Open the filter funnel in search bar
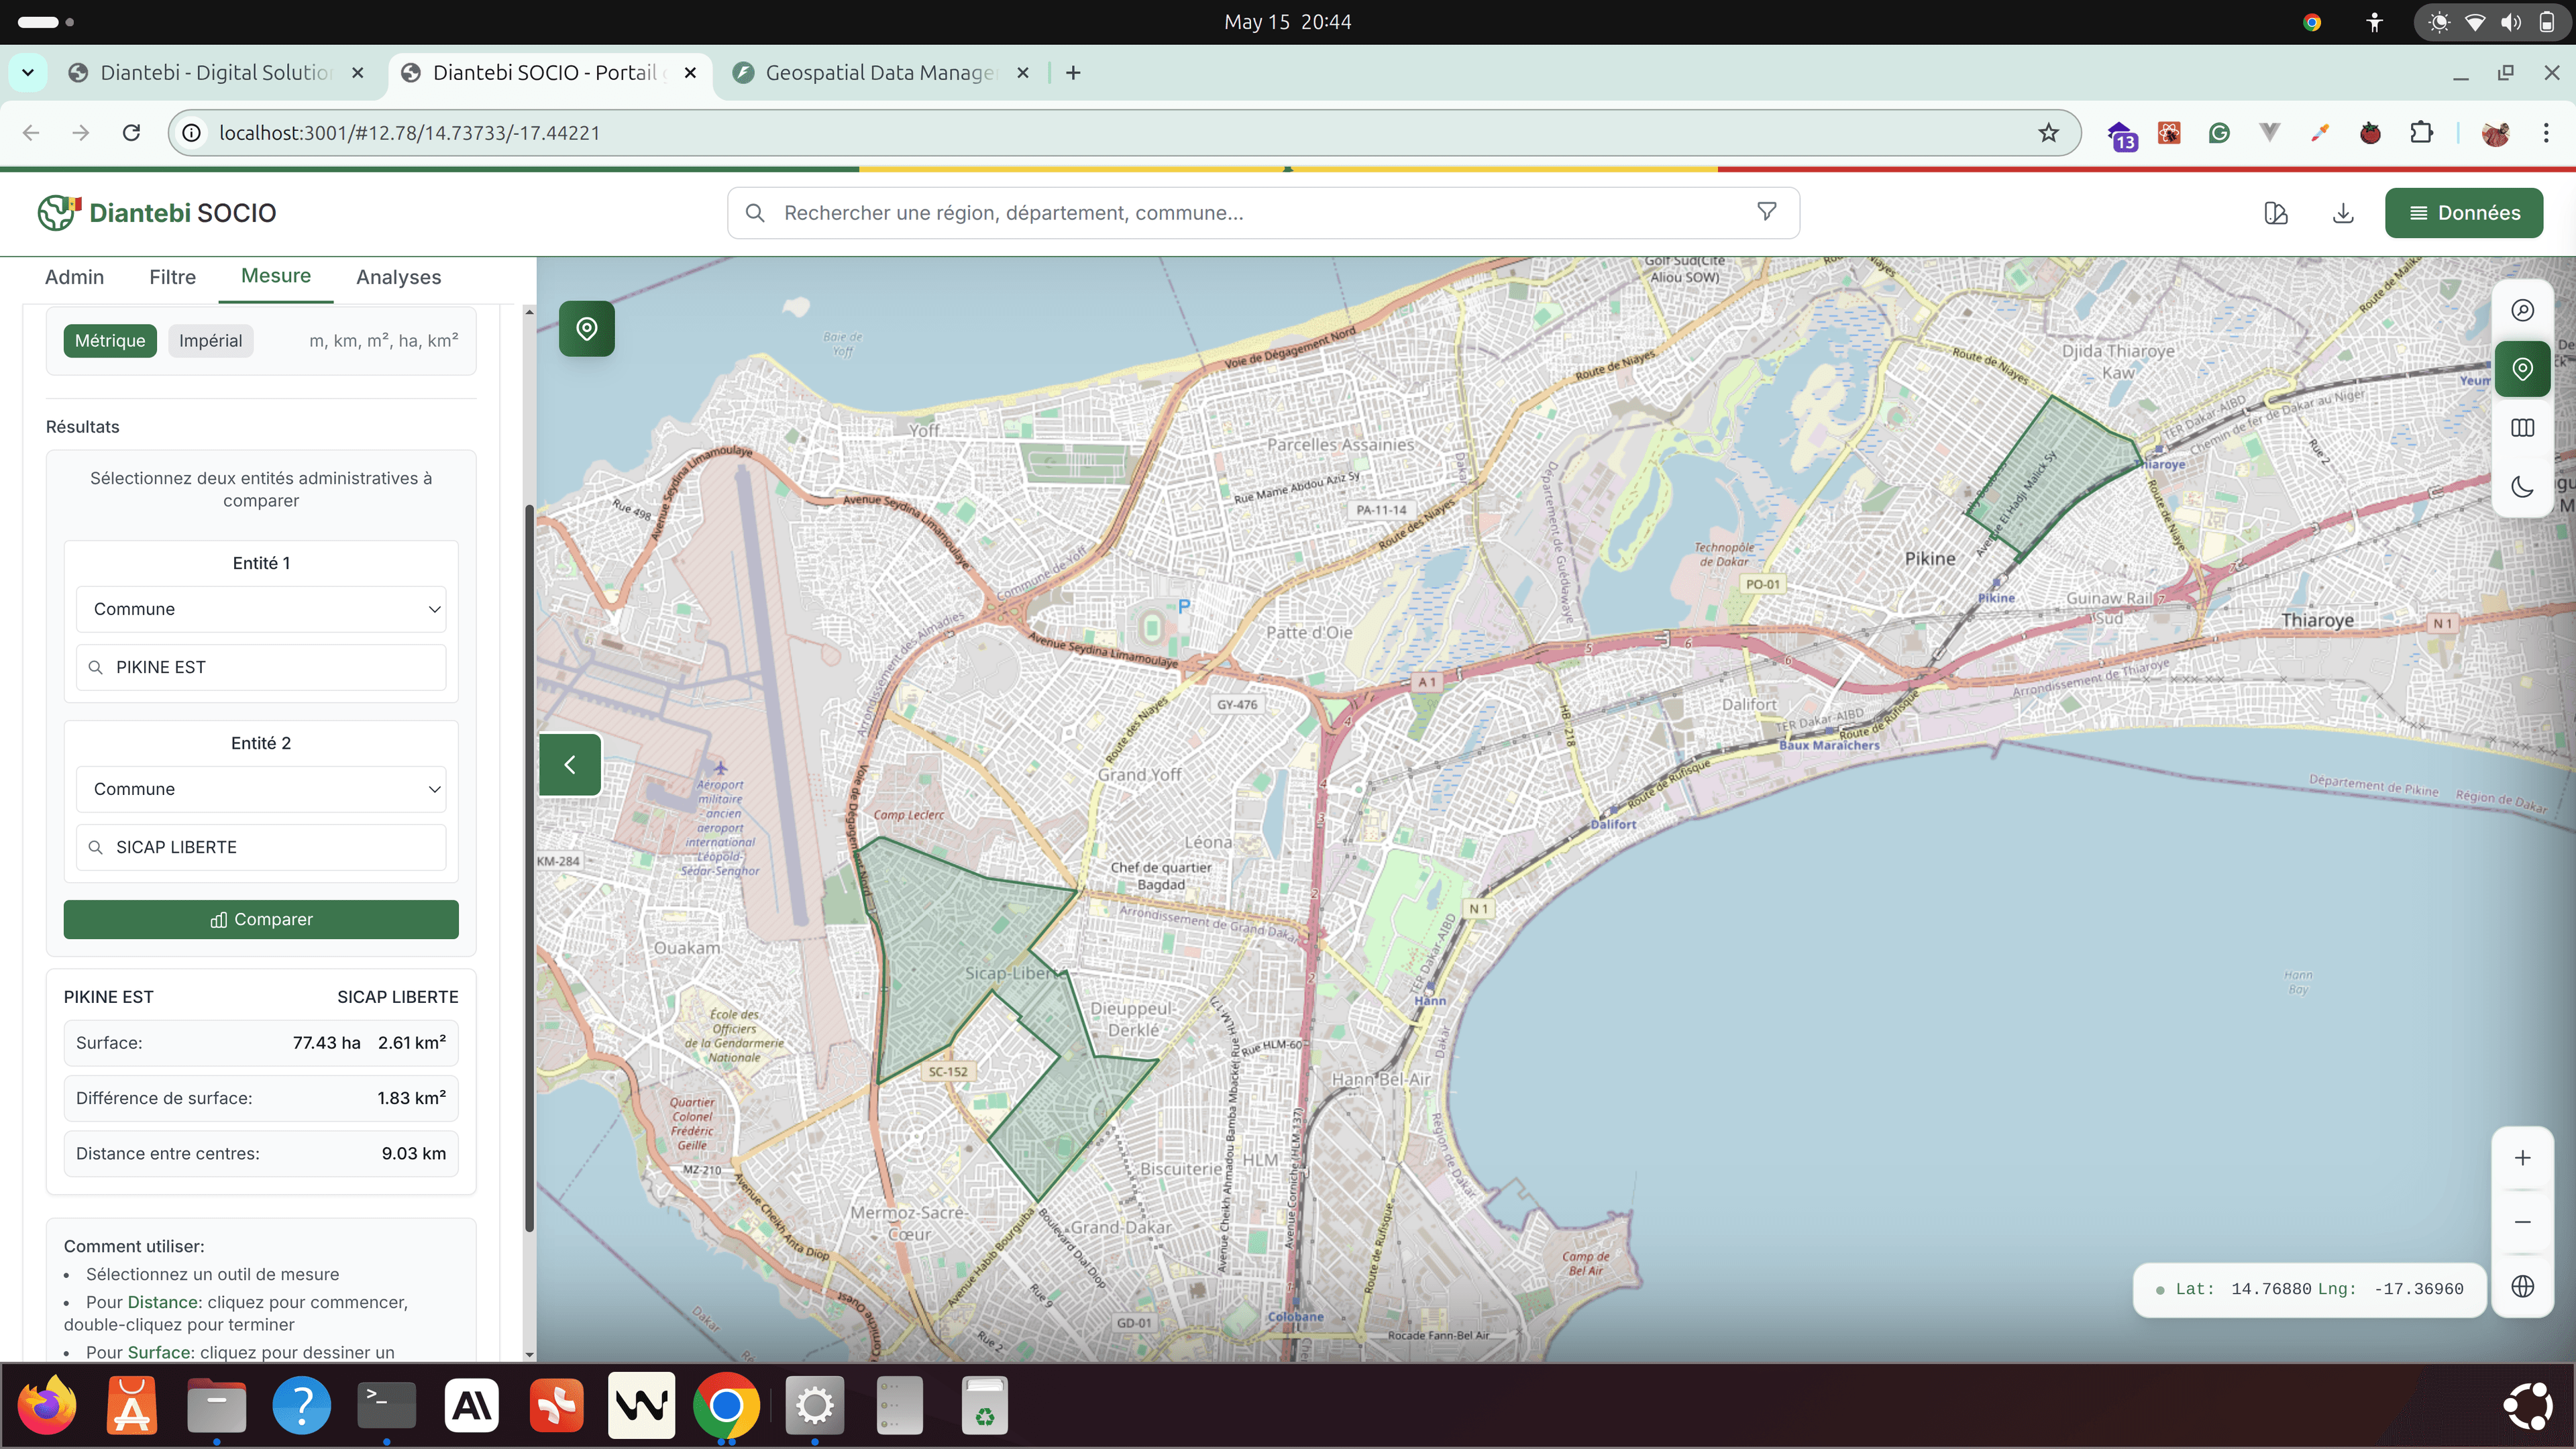 1767,212
